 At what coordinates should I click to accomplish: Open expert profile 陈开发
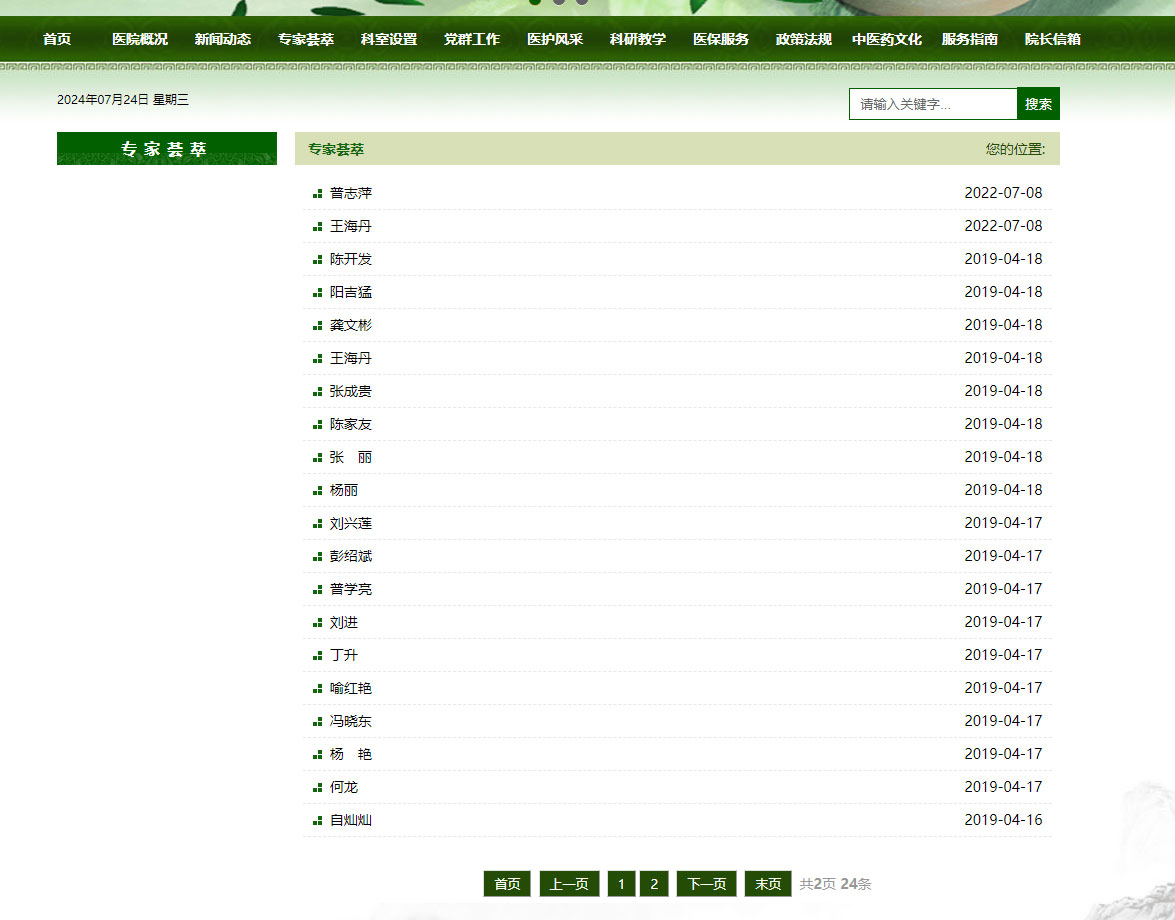[x=351, y=259]
